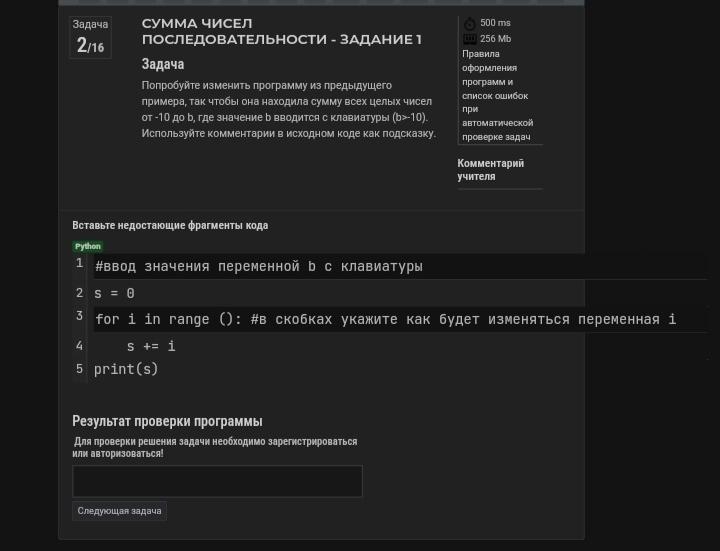This screenshot has width=720, height=551.
Task: Click the code line 's = 0'
Action: 114,293
